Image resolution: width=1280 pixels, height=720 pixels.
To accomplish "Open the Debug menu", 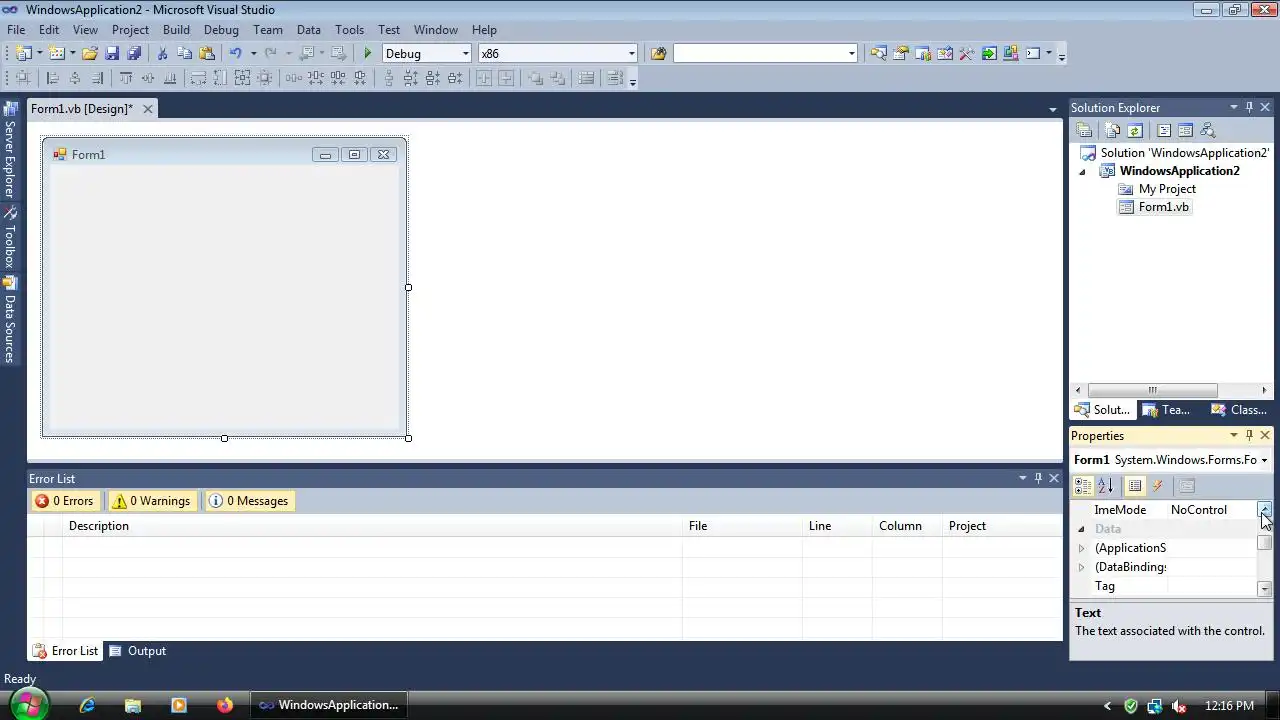I will coord(221,30).
